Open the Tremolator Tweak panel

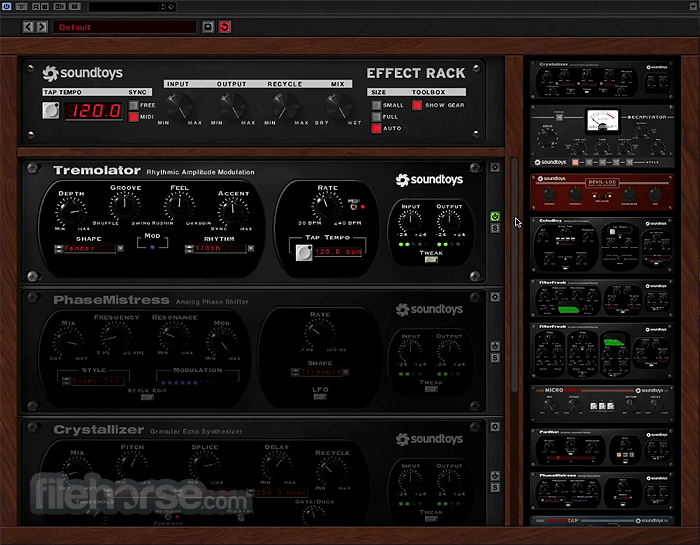[x=431, y=259]
